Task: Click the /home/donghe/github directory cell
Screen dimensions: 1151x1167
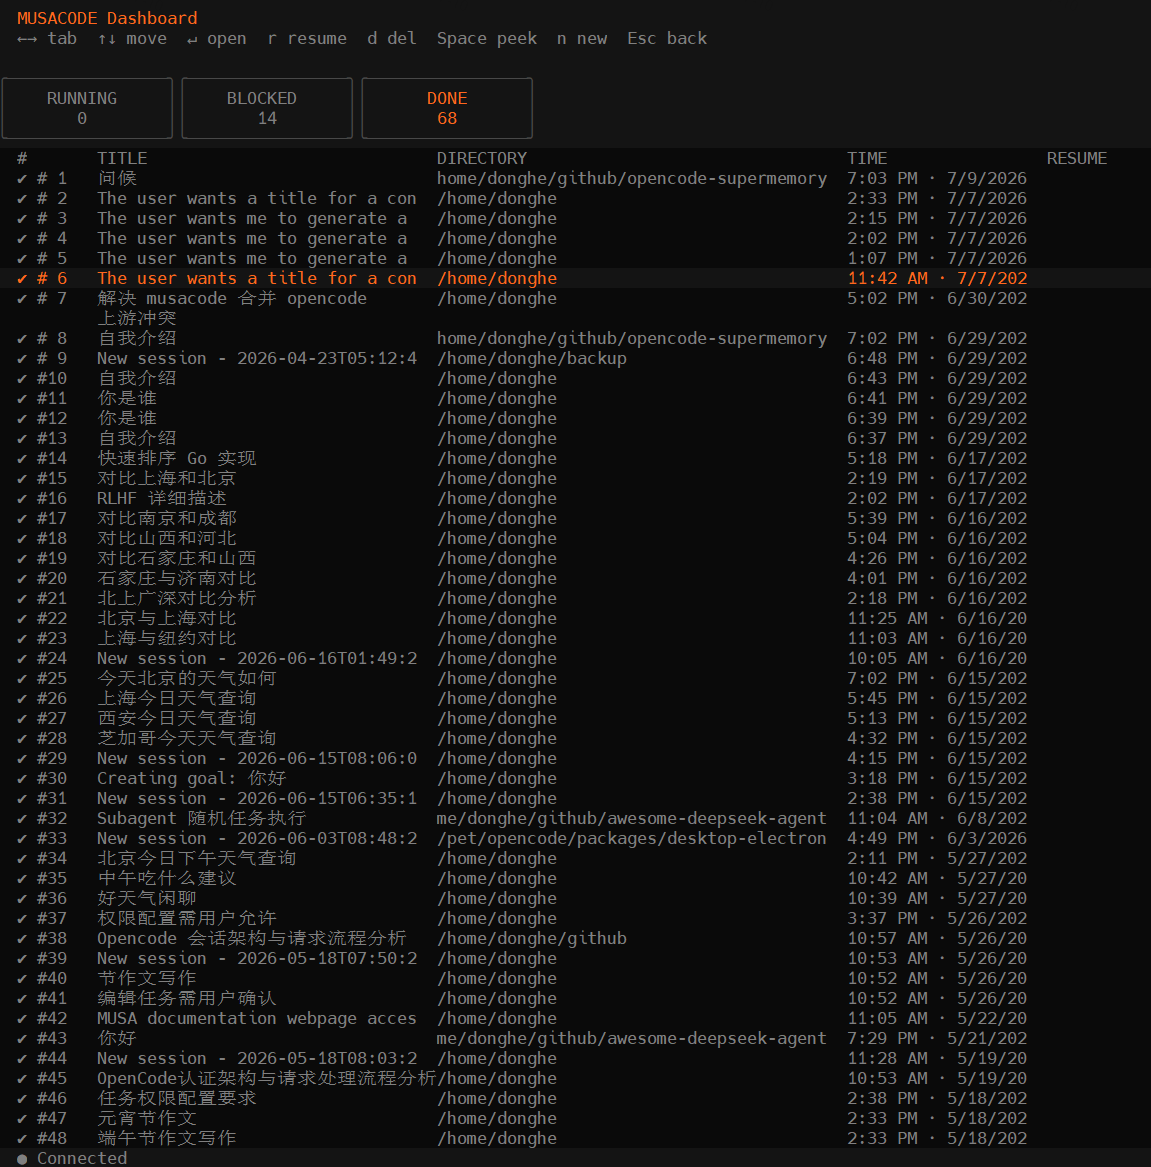Action: pyautogui.click(x=532, y=939)
